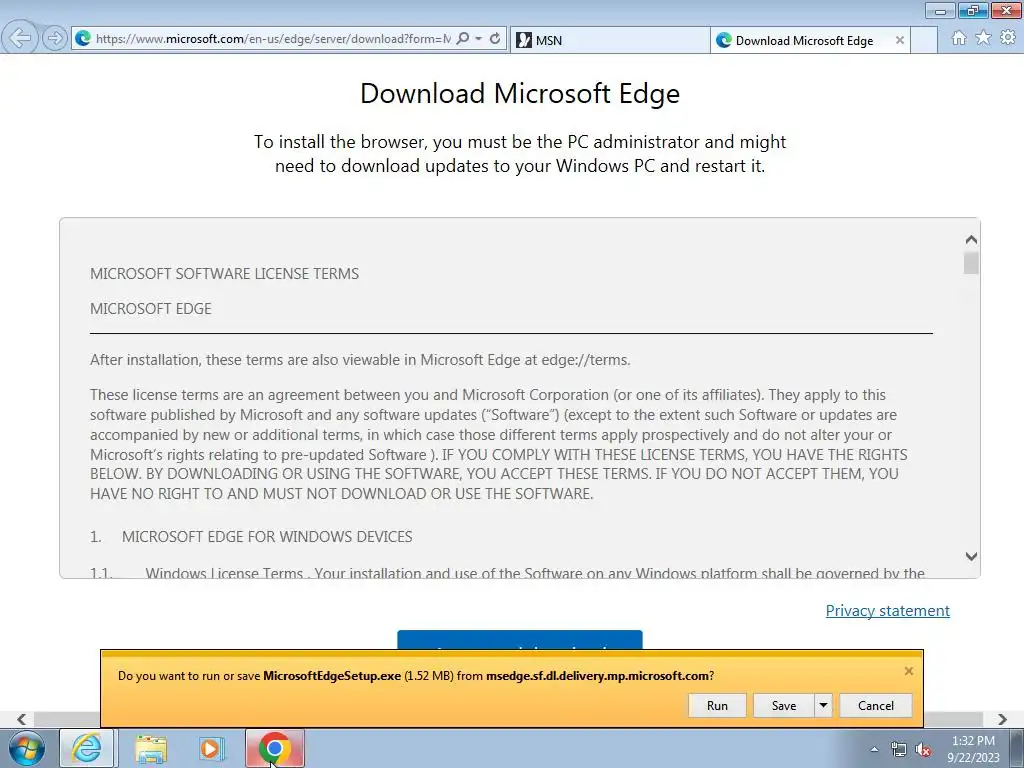The width and height of the screenshot is (1024, 768).
Task: Restore down the Internet Explorer window
Action: (973, 10)
